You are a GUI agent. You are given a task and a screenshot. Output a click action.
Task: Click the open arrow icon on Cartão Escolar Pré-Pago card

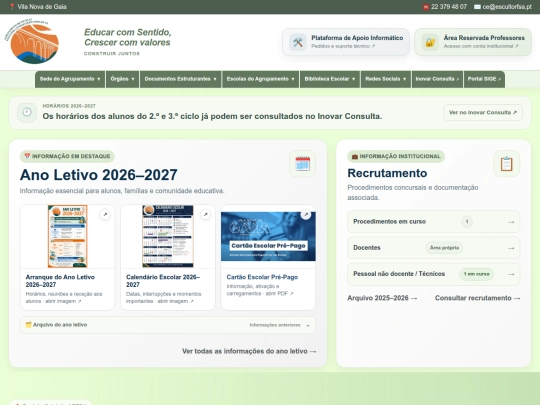[305, 214]
